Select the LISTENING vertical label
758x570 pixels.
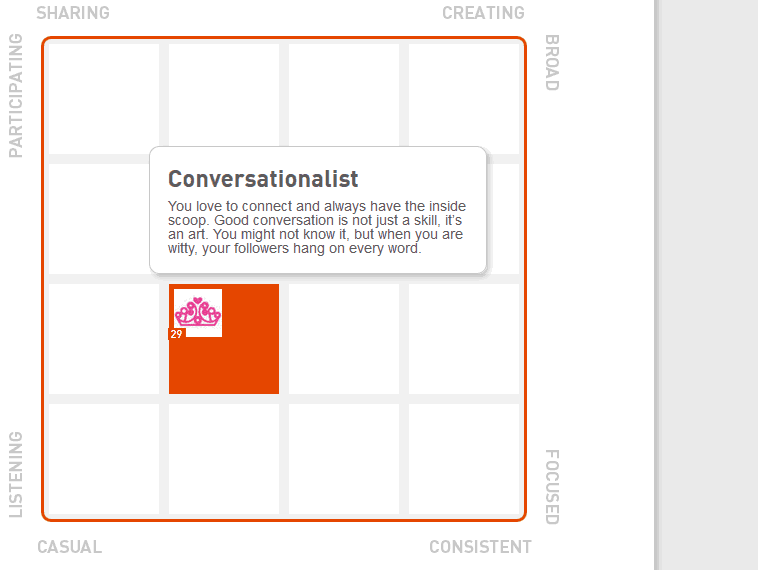(x=16, y=474)
